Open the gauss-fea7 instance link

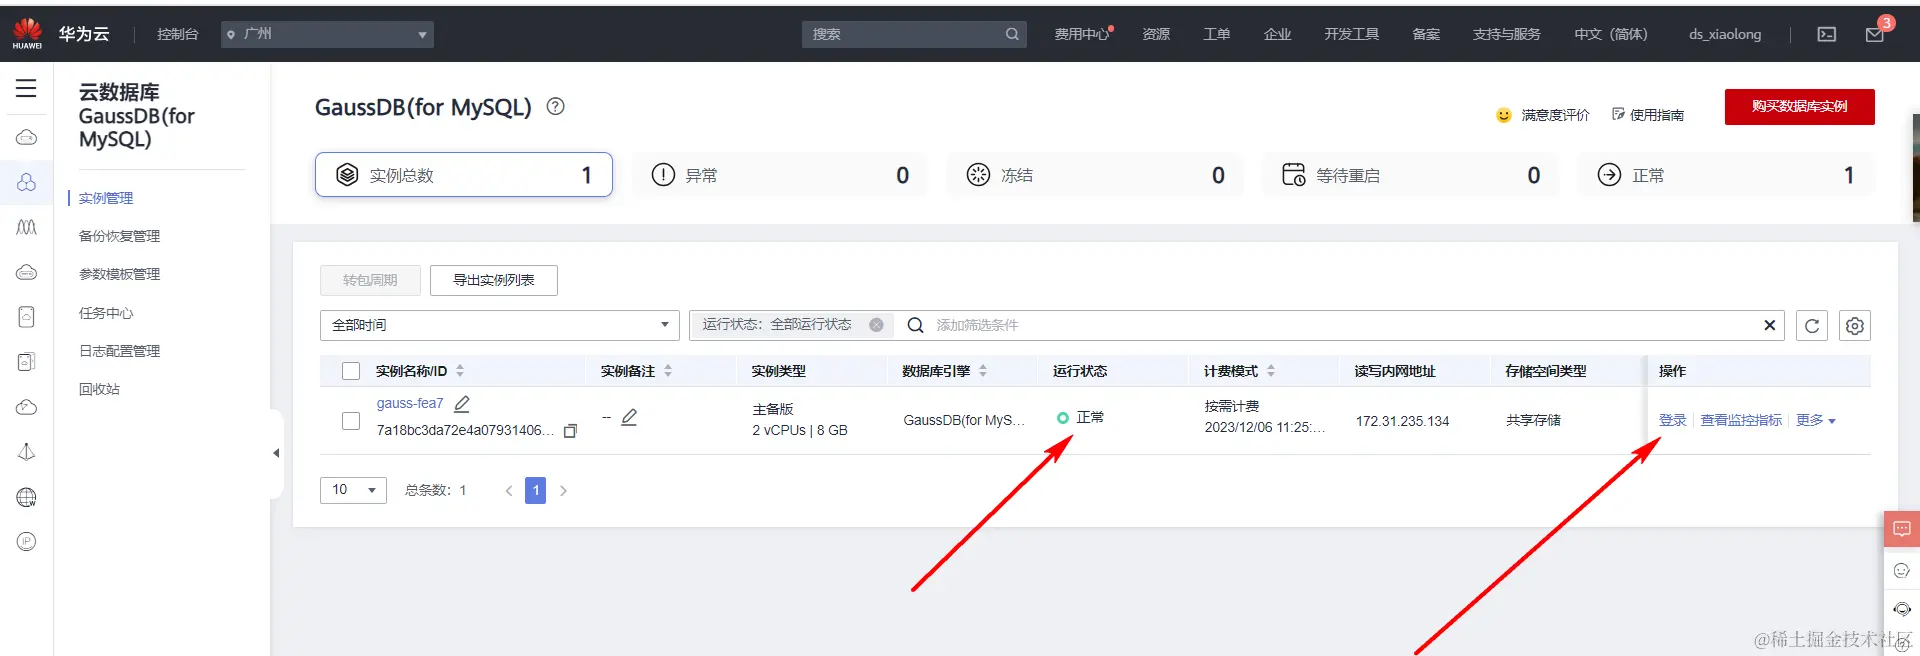coord(410,403)
